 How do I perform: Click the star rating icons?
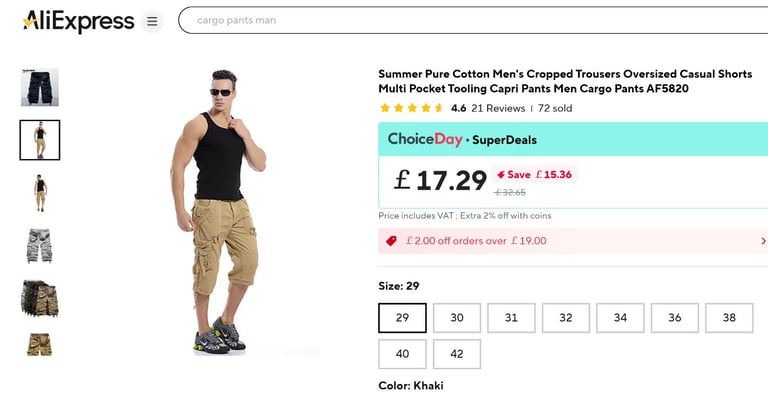click(x=411, y=108)
